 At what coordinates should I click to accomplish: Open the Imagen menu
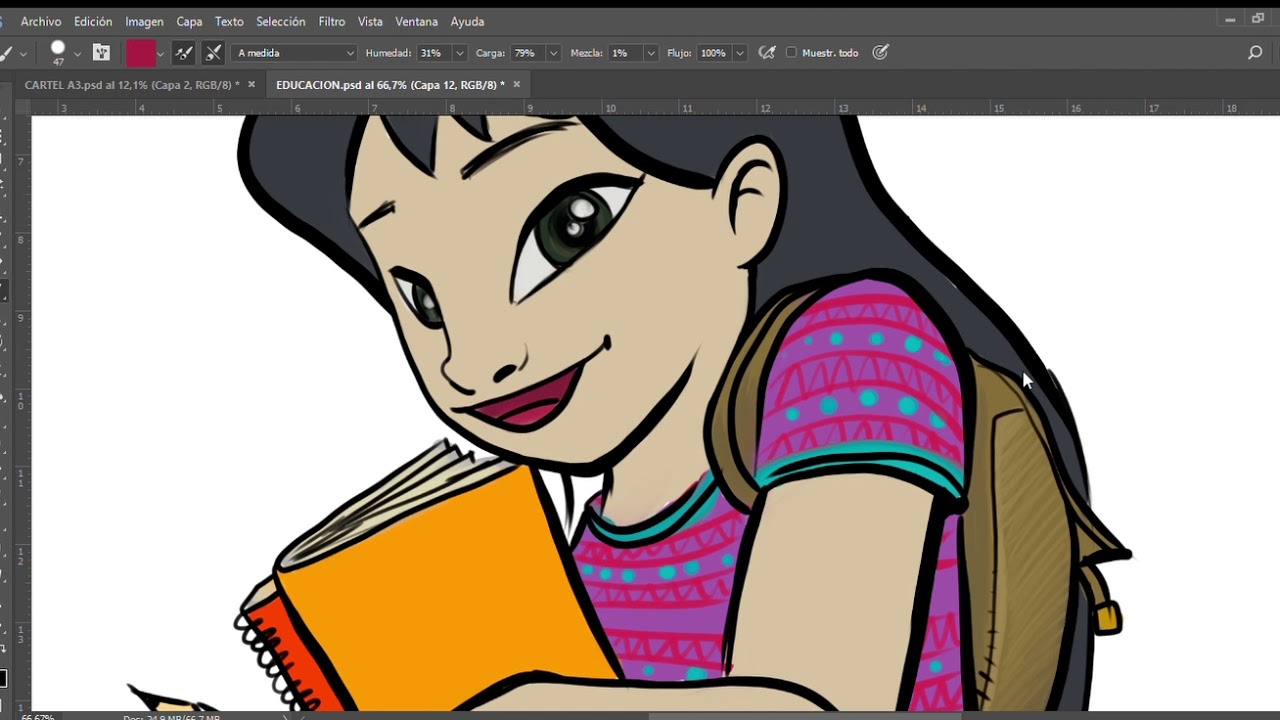pos(144,21)
